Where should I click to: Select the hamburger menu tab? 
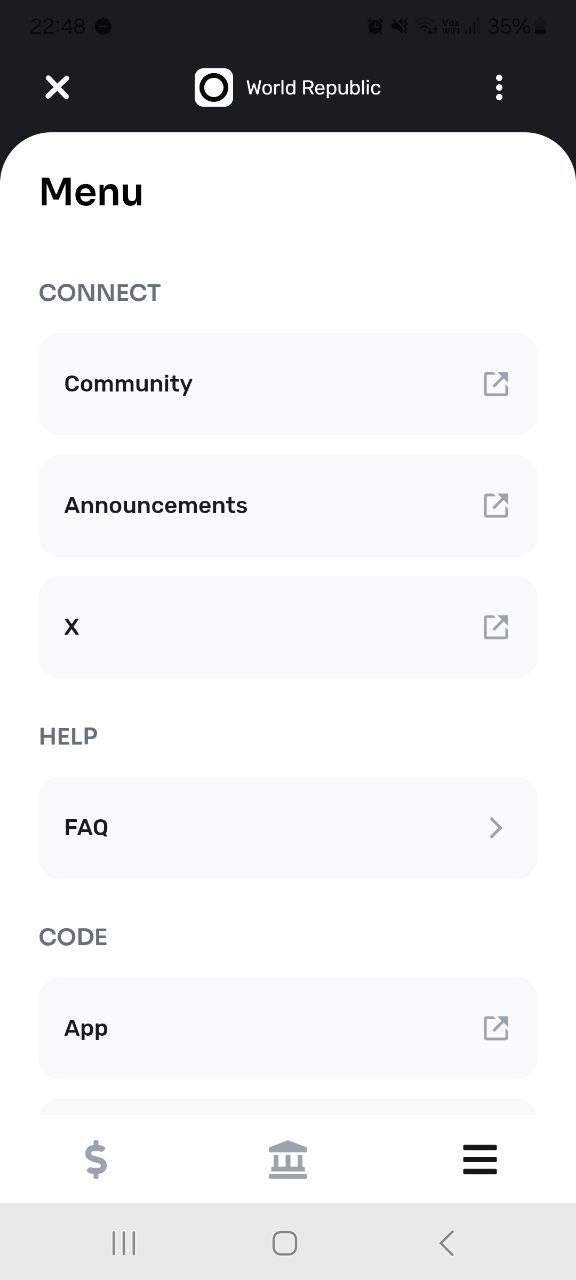click(x=480, y=1160)
